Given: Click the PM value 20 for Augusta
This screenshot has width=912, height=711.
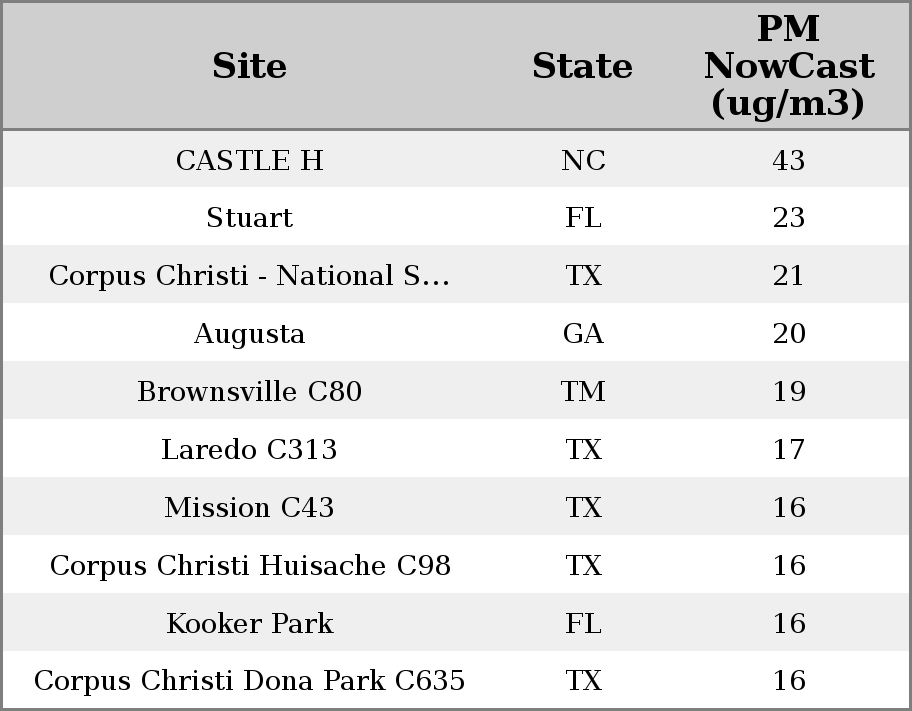Looking at the screenshot, I should [788, 334].
